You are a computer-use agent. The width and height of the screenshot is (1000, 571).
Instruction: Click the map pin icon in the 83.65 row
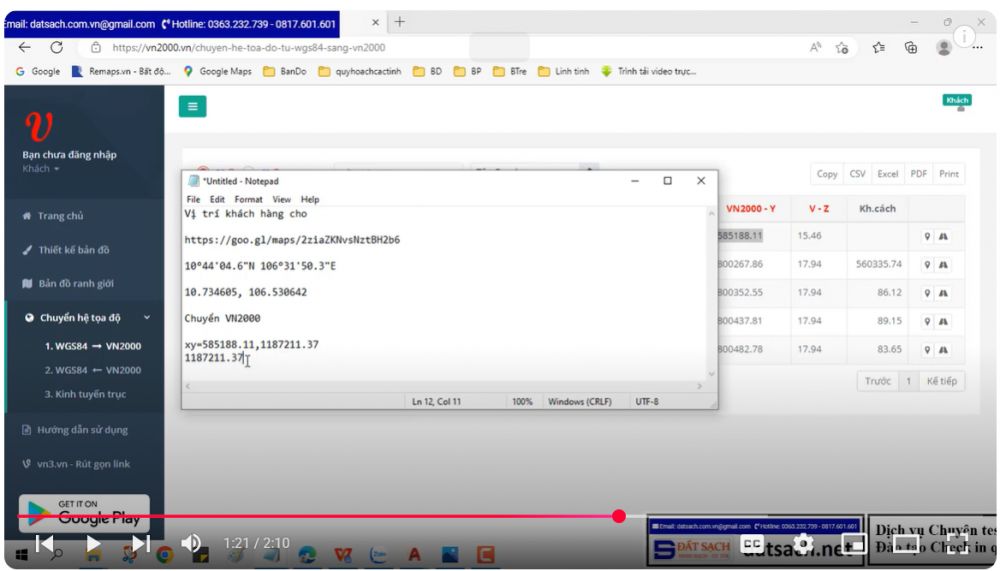pos(928,349)
